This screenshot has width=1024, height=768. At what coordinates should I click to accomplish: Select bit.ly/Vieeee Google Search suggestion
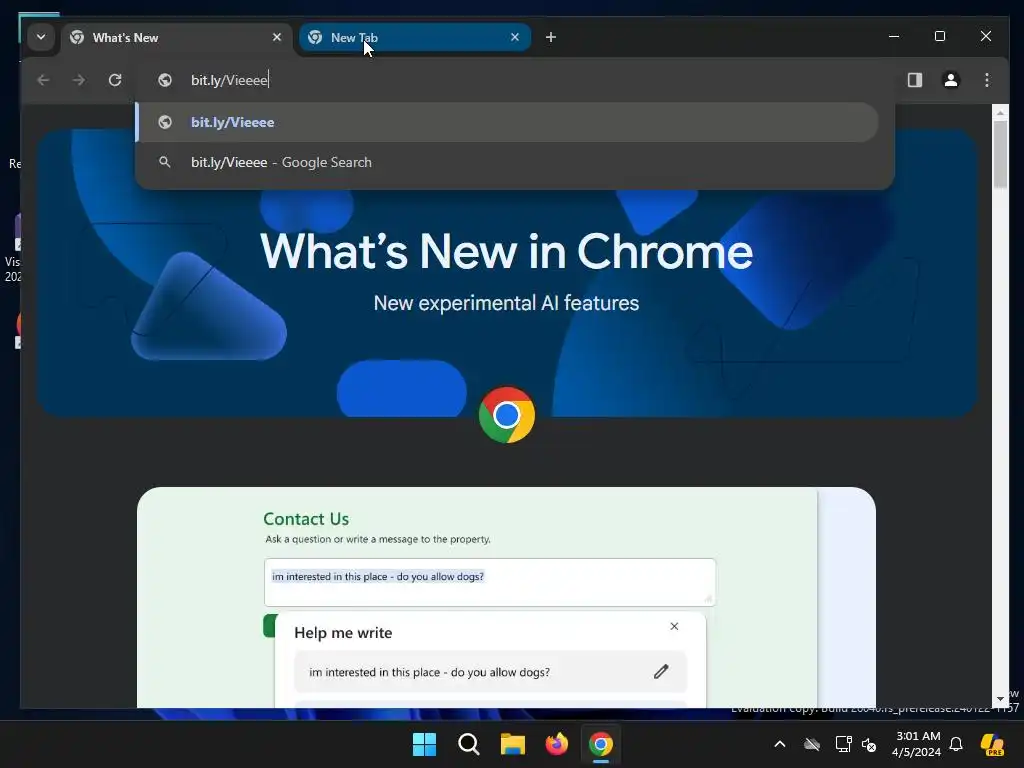tap(507, 162)
